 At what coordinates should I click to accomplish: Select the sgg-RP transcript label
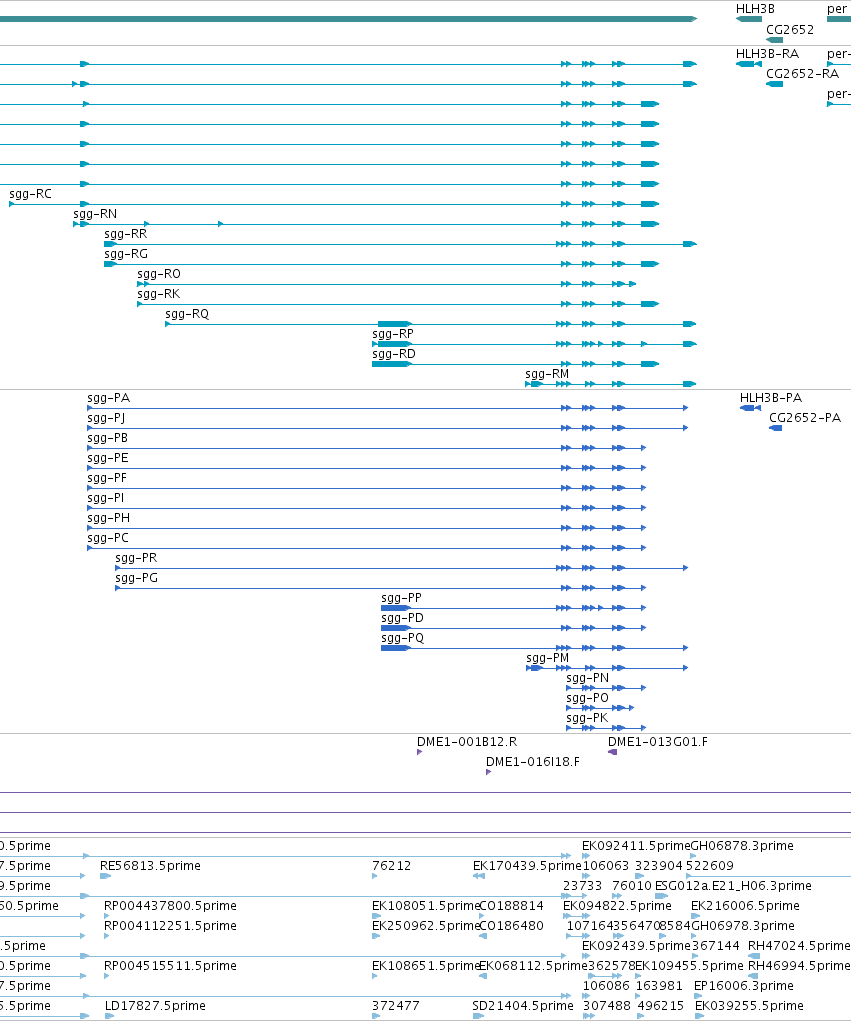(x=393, y=334)
